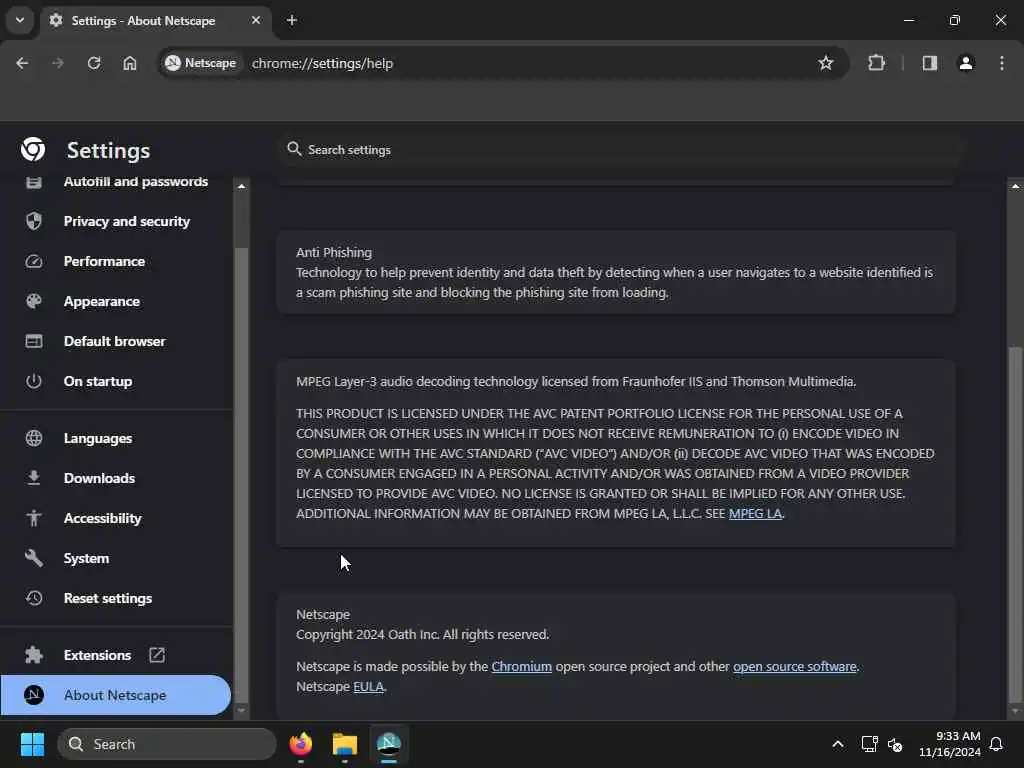Click the sidebar scrollbar up arrow

pos(242,186)
